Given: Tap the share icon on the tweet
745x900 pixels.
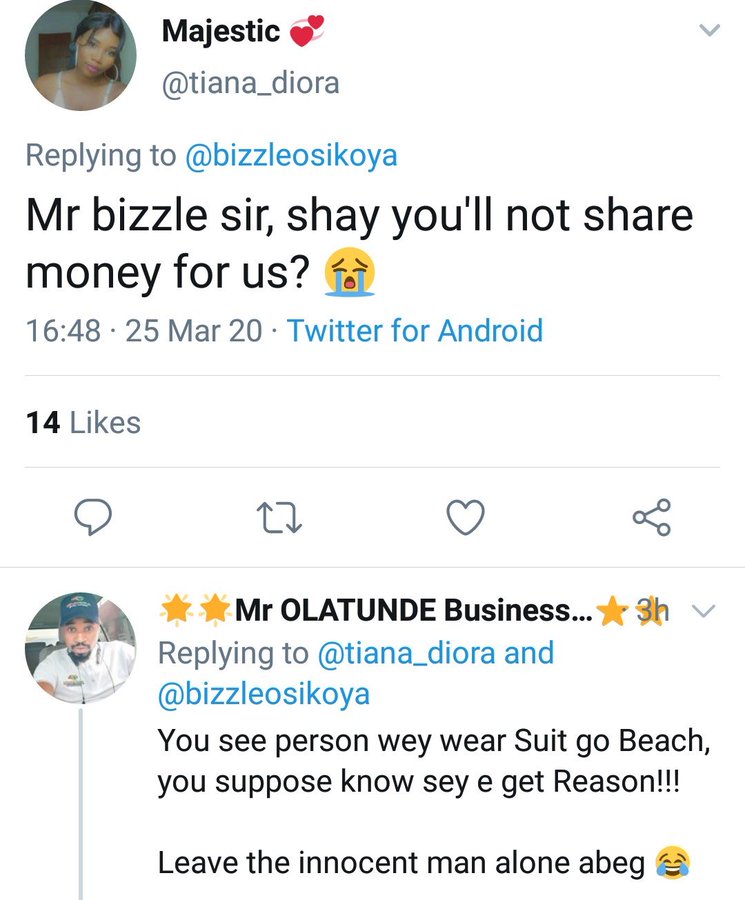Looking at the screenshot, I should coord(652,517).
